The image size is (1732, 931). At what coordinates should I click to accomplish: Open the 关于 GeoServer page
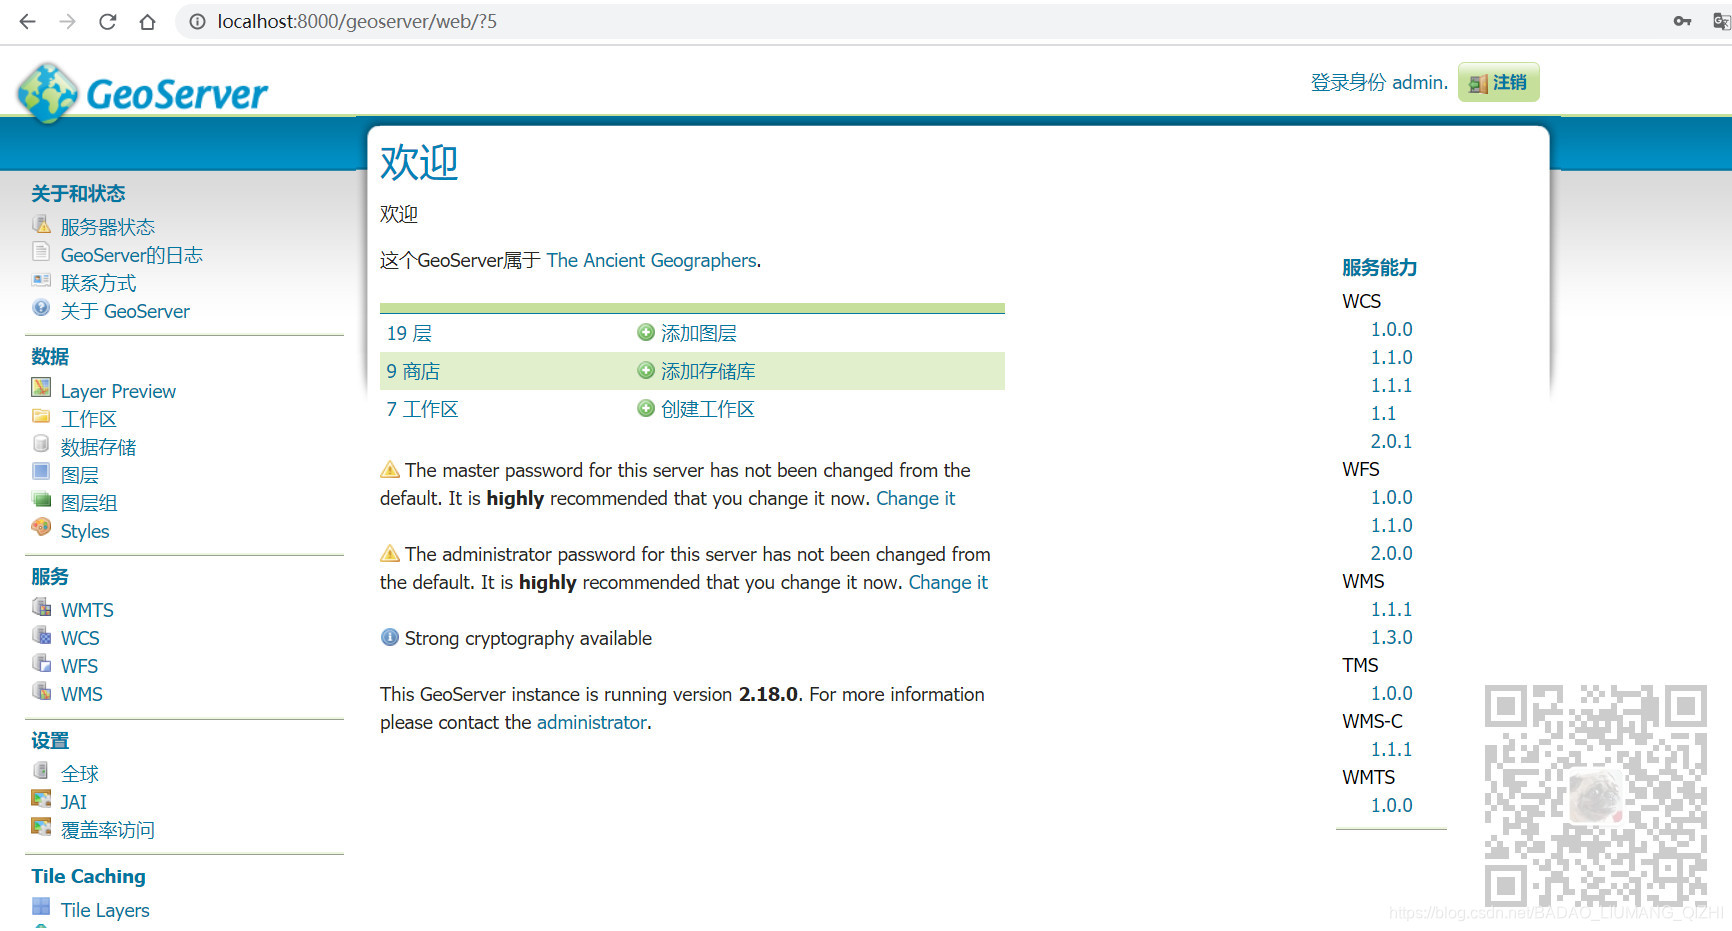125,311
